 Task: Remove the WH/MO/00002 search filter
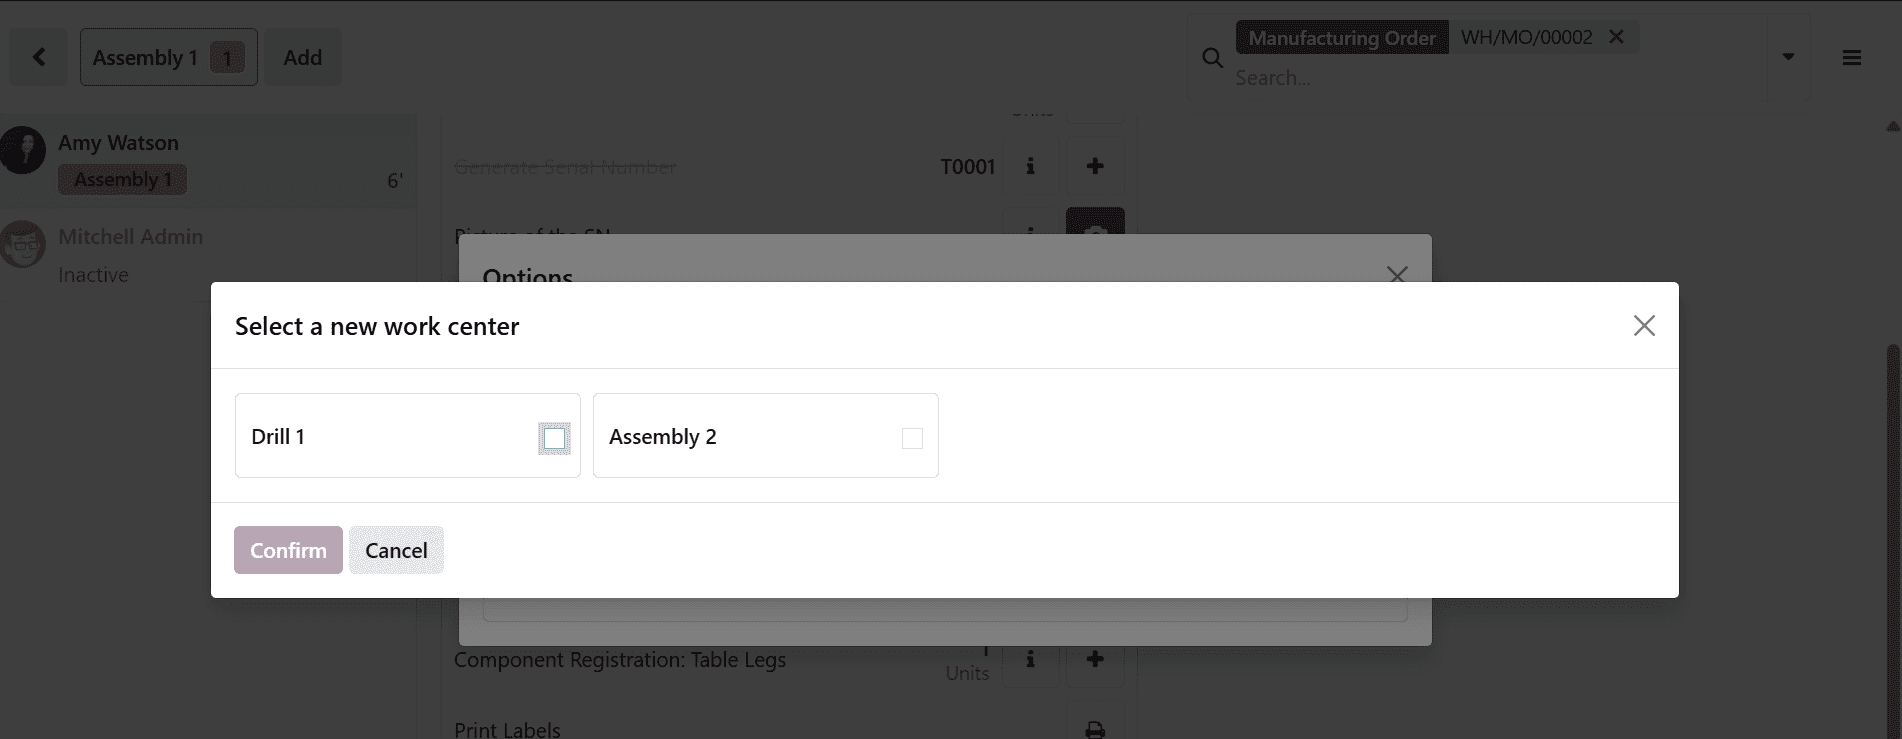1615,36
